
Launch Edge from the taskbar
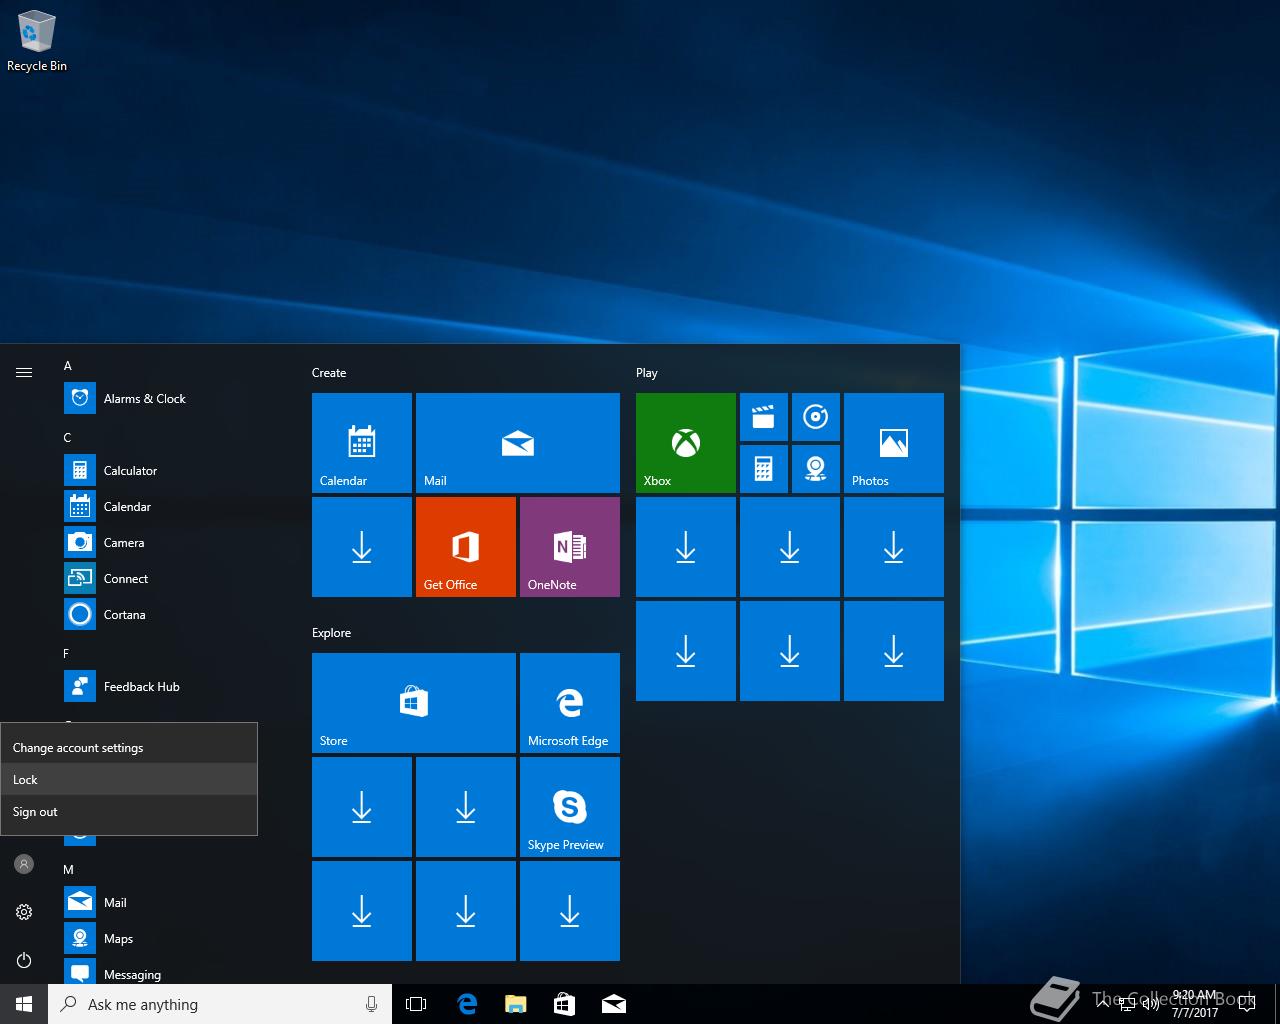click(466, 1004)
